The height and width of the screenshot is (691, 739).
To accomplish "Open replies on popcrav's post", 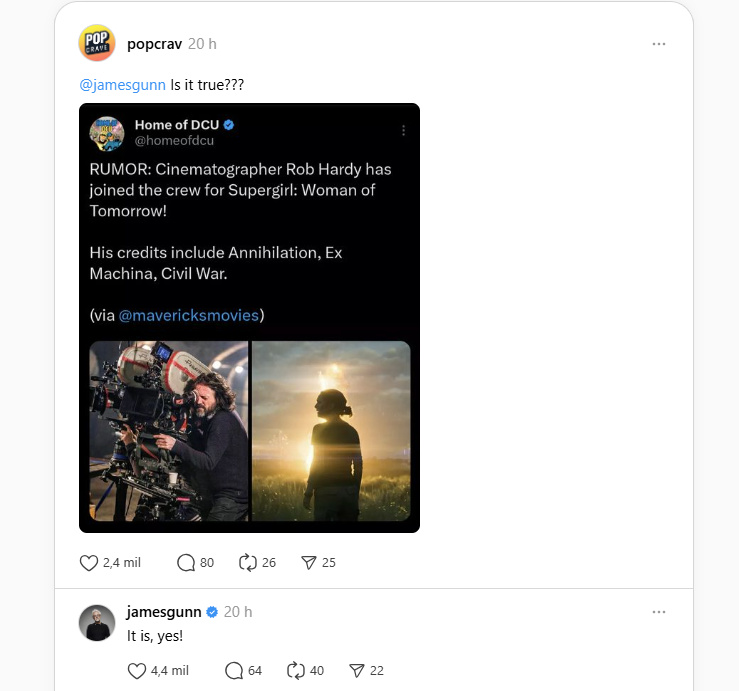I will 186,563.
